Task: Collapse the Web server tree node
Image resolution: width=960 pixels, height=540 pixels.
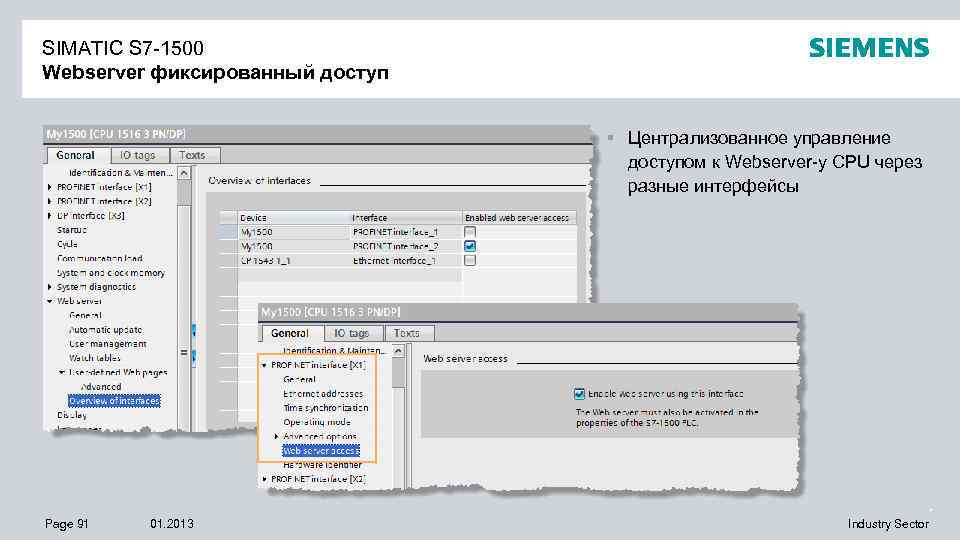Action: 50,301
